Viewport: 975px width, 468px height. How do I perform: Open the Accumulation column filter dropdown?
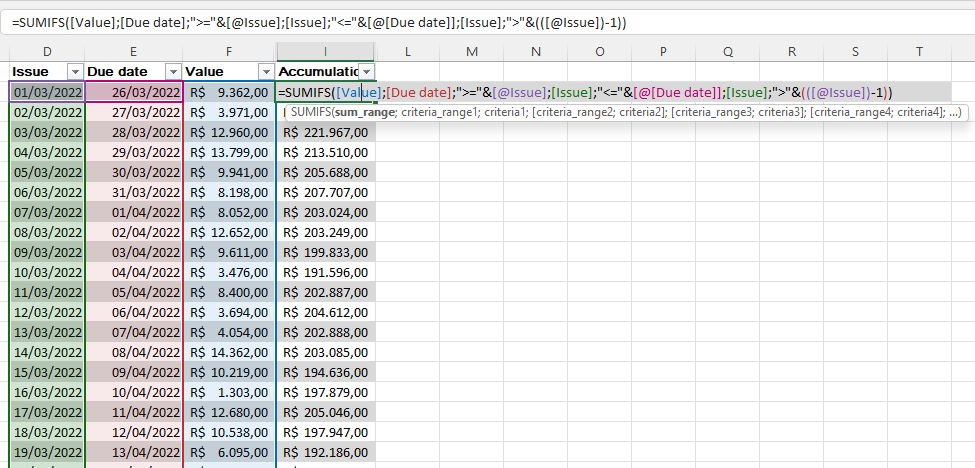pos(367,71)
